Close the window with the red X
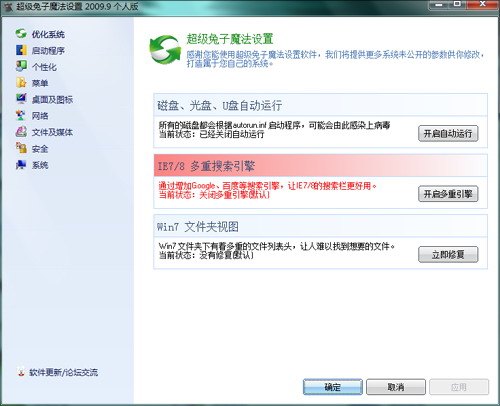The width and height of the screenshot is (500, 406). pyautogui.click(x=482, y=5)
